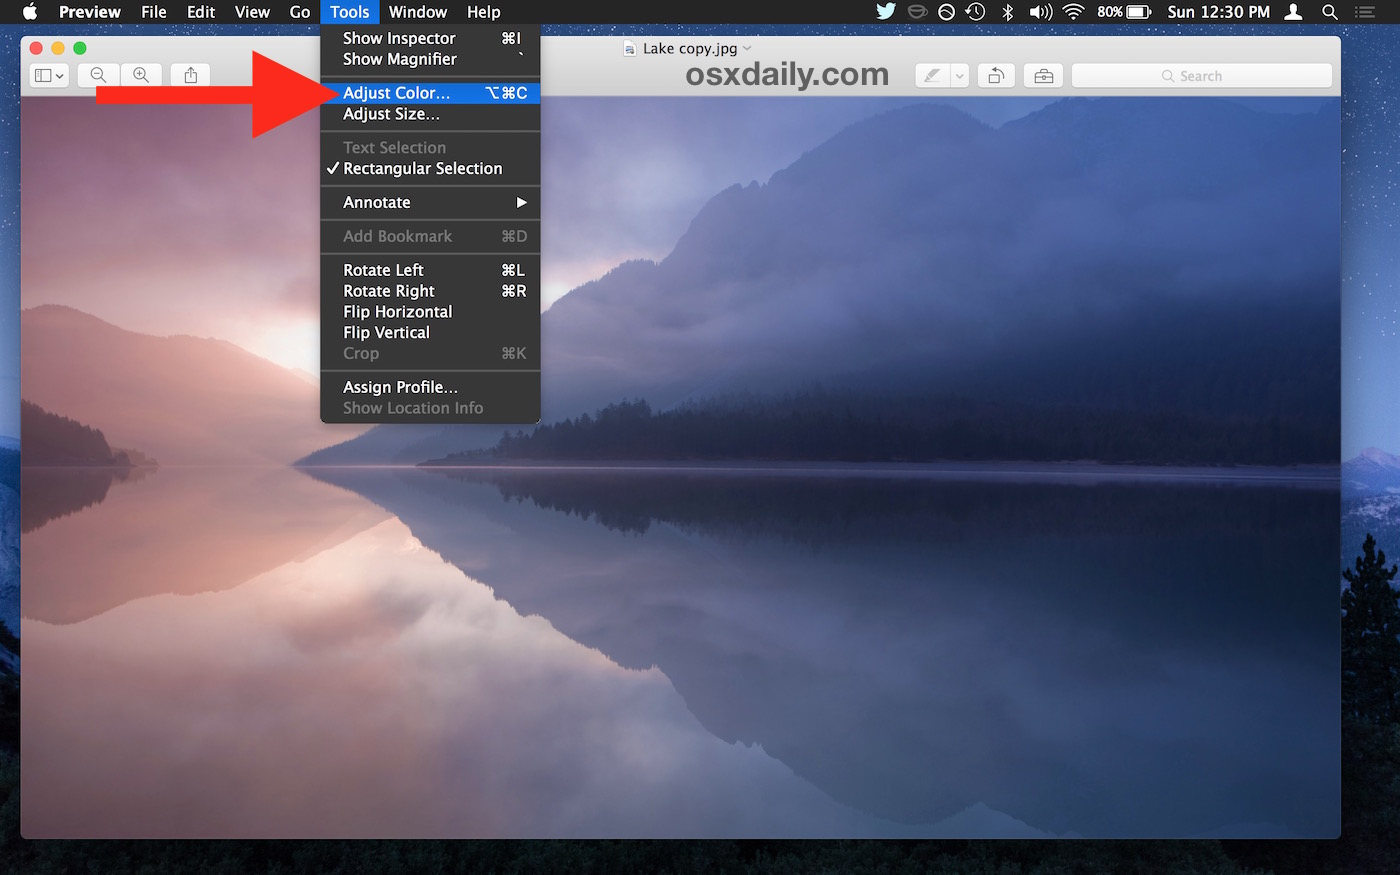Screen dimensions: 1400x875
Task: Open Notification Center
Action: (x=1365, y=12)
